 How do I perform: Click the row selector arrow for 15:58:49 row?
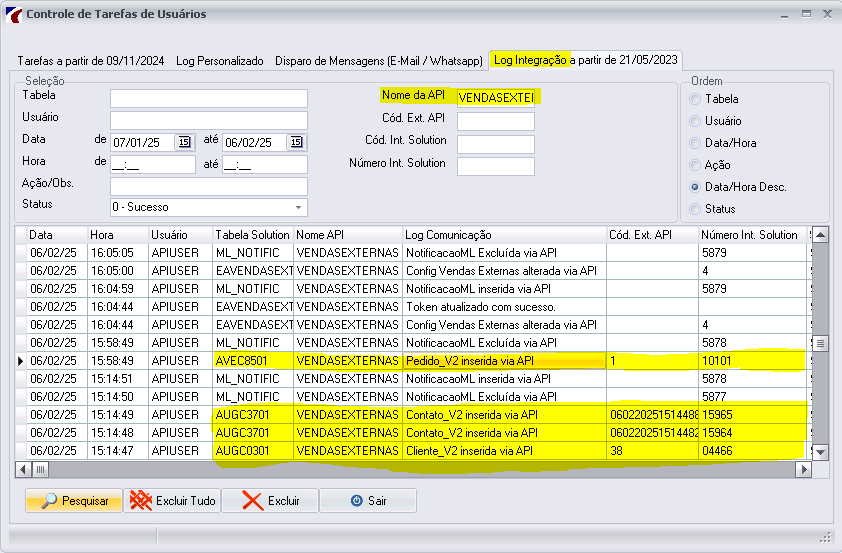tap(21, 361)
